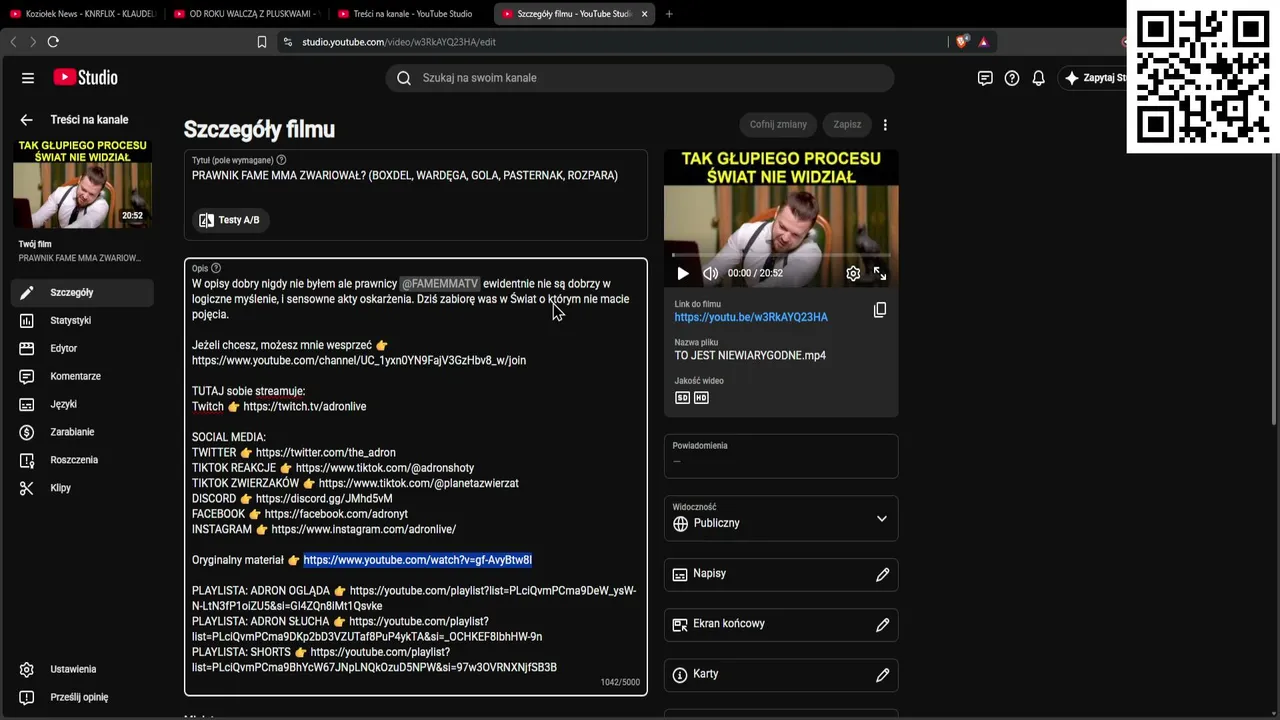The image size is (1280, 720).
Task: Seek on the video preview progress bar
Action: point(781,255)
